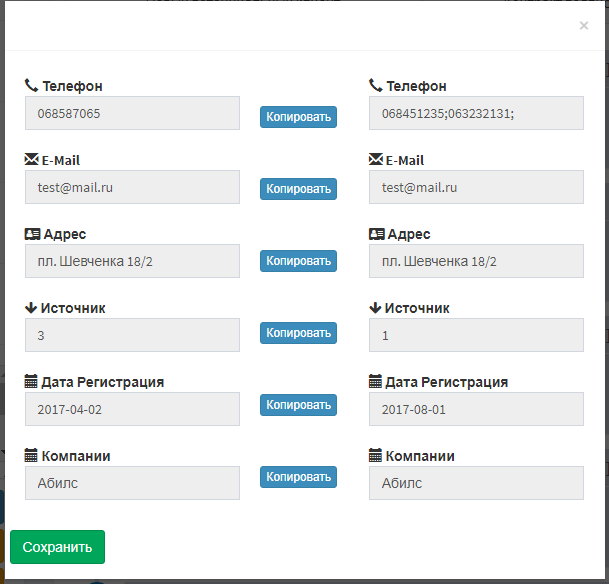Image resolution: width=609 pixels, height=584 pixels.
Task: Close the dialog with the × button
Action: (x=584, y=26)
